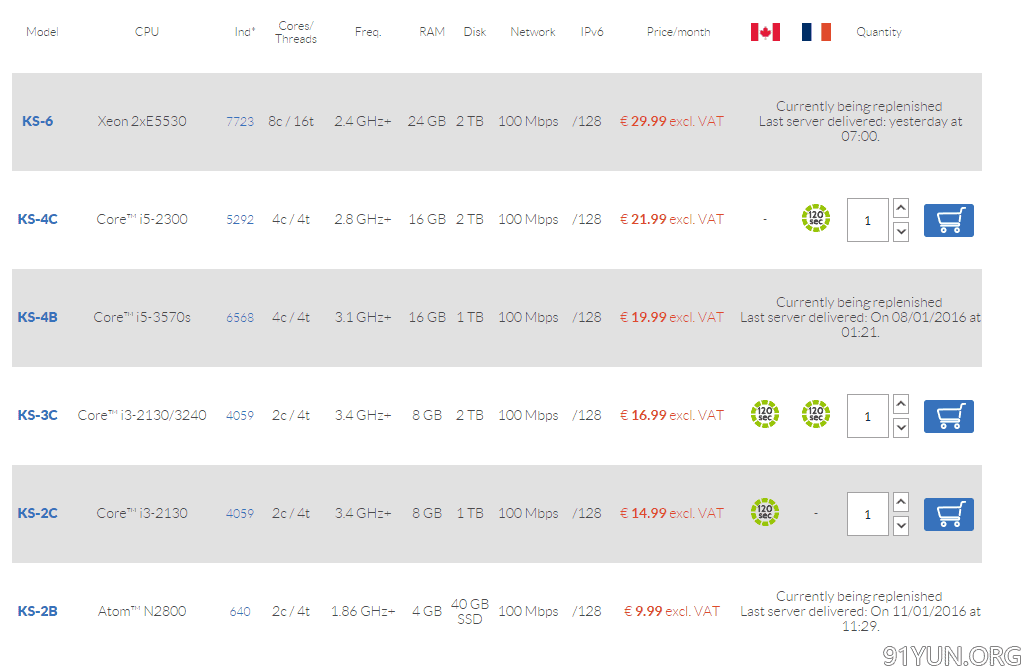Screen dimensions: 1022x669
Task: Increase KS-3C quantity with up arrow
Action: pyautogui.click(x=901, y=404)
